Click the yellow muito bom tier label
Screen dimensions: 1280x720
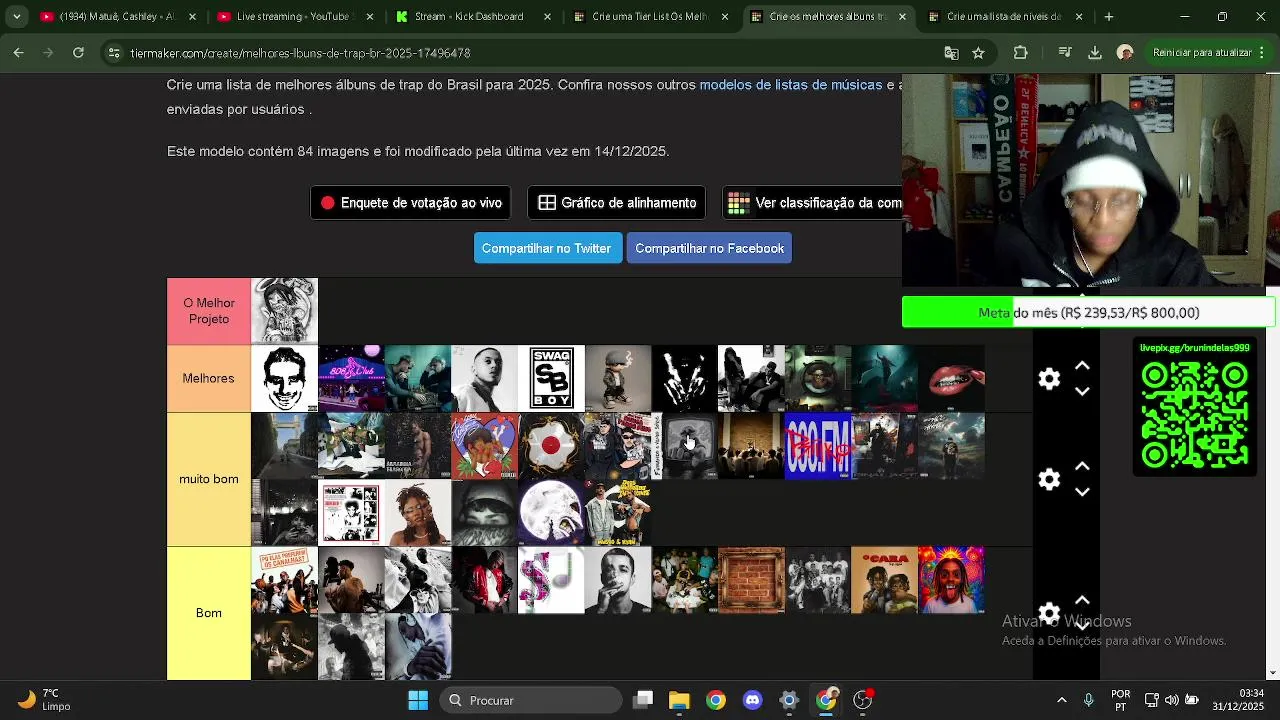click(209, 479)
